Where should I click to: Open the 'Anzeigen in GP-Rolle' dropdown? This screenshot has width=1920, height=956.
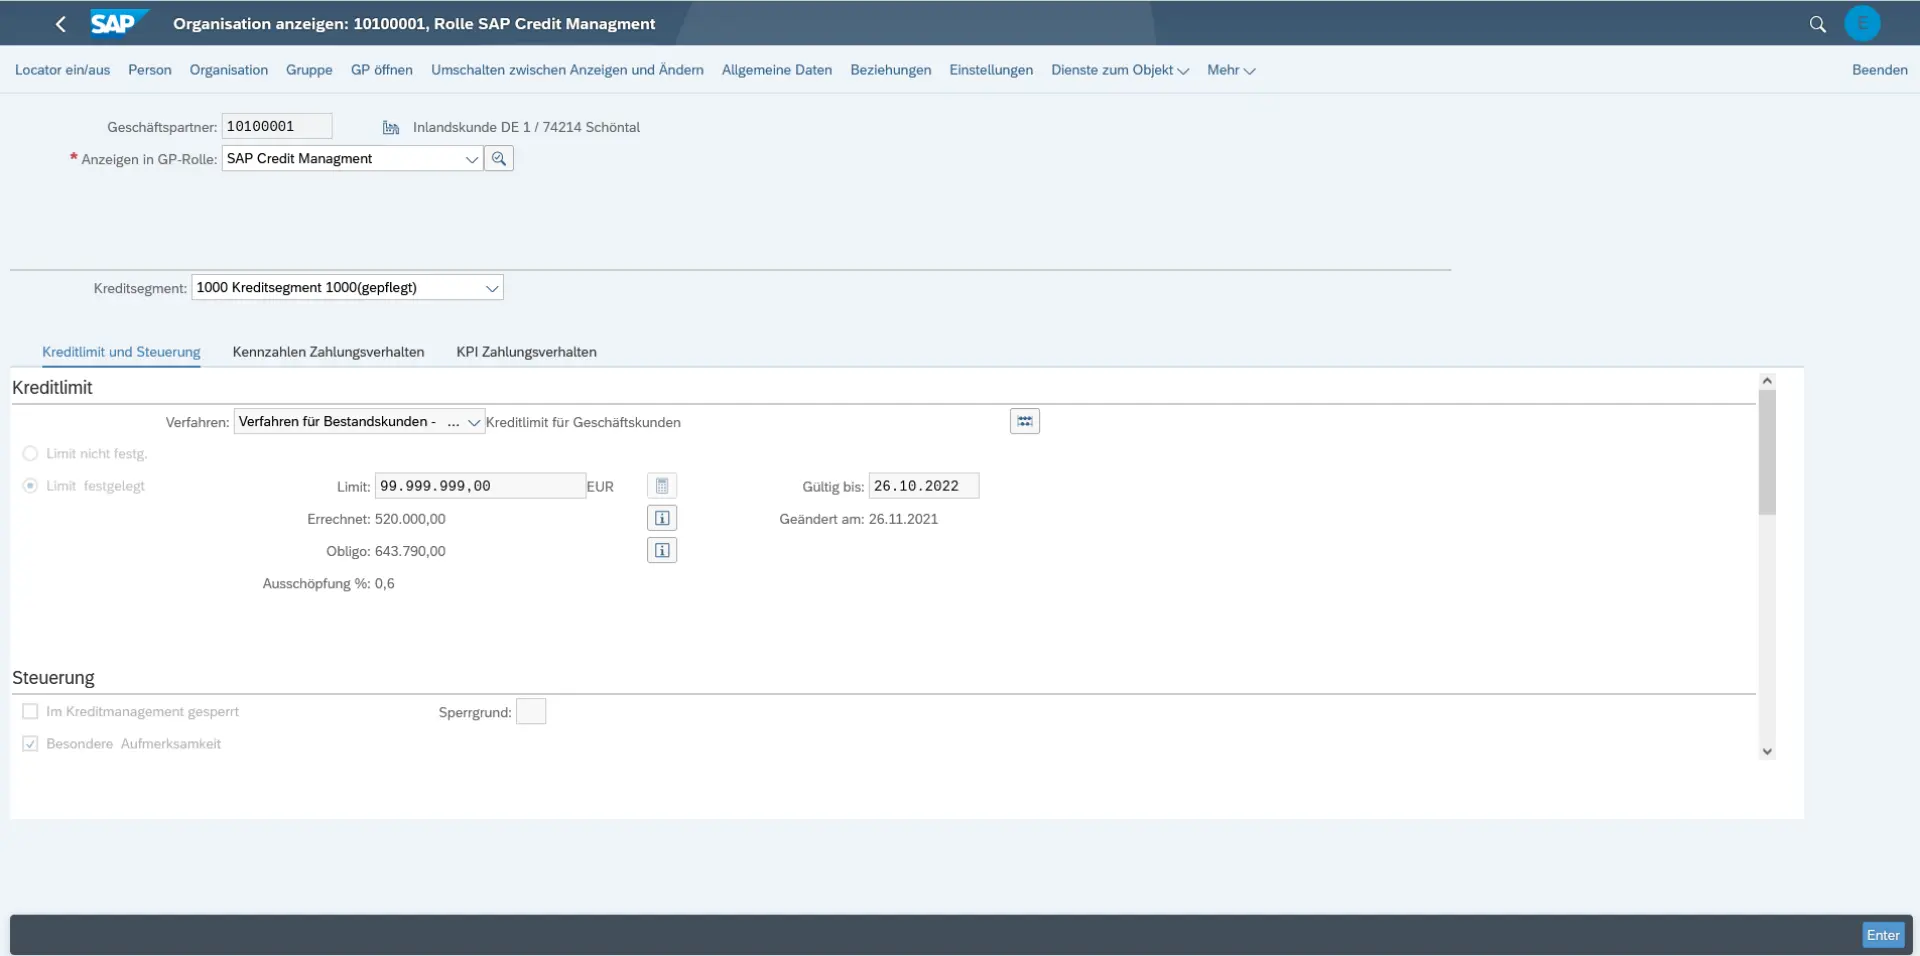pos(471,159)
